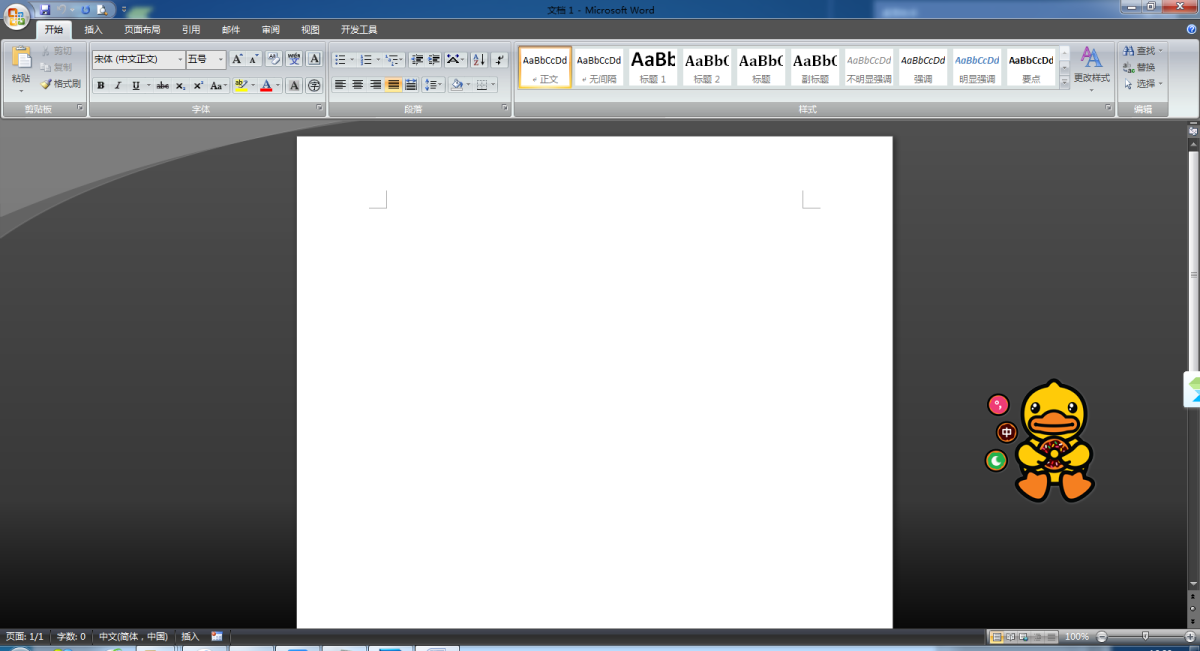Save document via Quick Access toolbar
1200x651 pixels.
45,9
